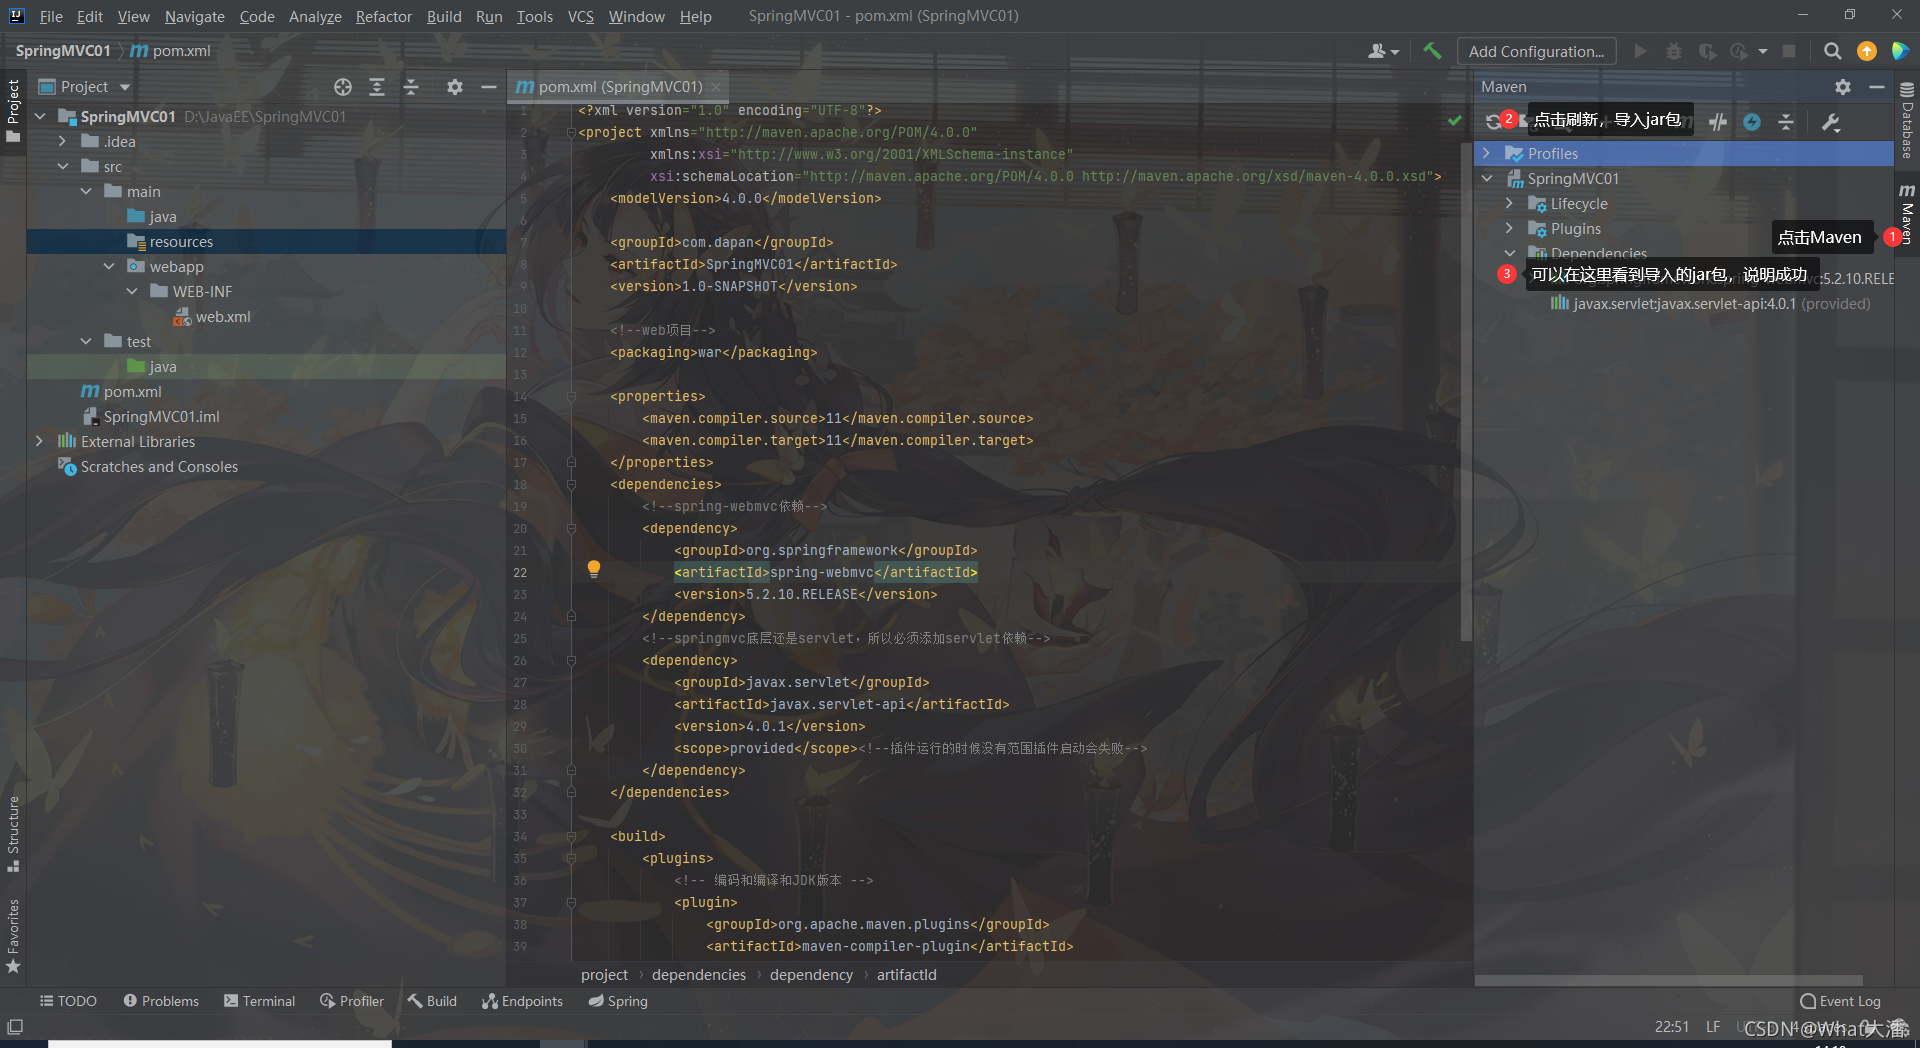Open the Terminal tool window button
The height and width of the screenshot is (1048, 1920).
[260, 1001]
